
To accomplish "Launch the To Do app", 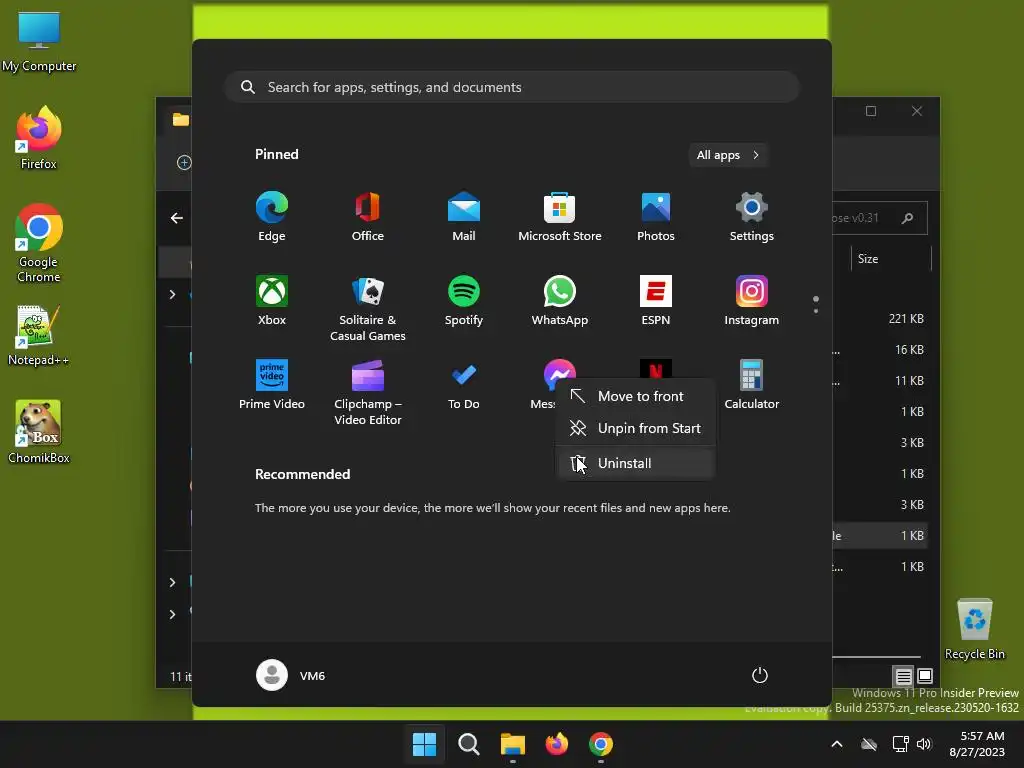I will (464, 385).
